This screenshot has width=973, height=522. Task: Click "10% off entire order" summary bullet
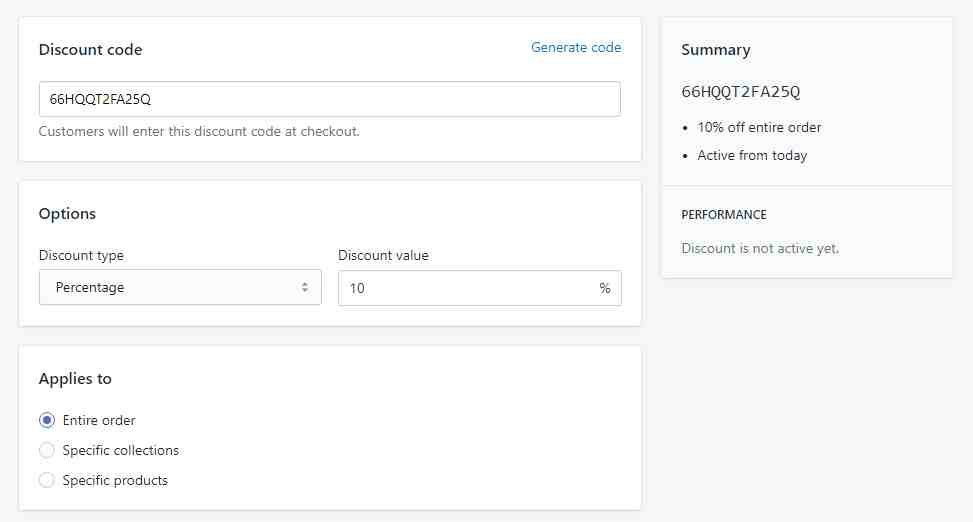(x=759, y=127)
